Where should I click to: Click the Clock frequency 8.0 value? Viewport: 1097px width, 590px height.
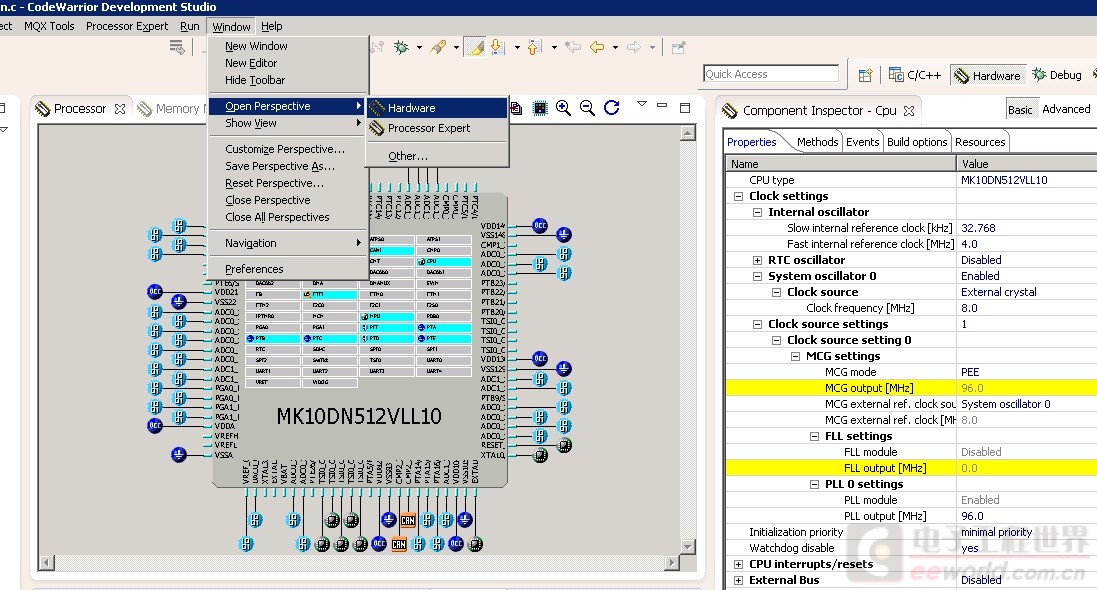tap(1026, 308)
